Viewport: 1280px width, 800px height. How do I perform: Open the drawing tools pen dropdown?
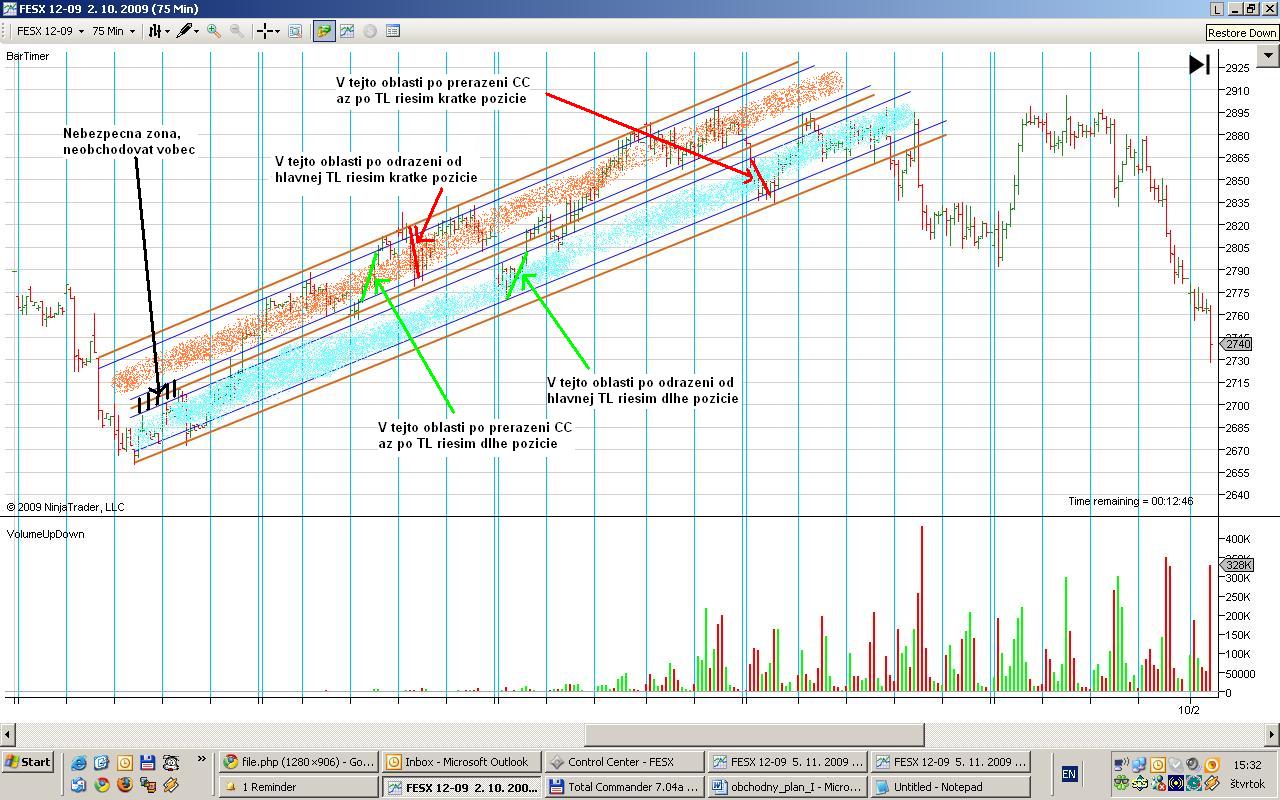pos(188,31)
